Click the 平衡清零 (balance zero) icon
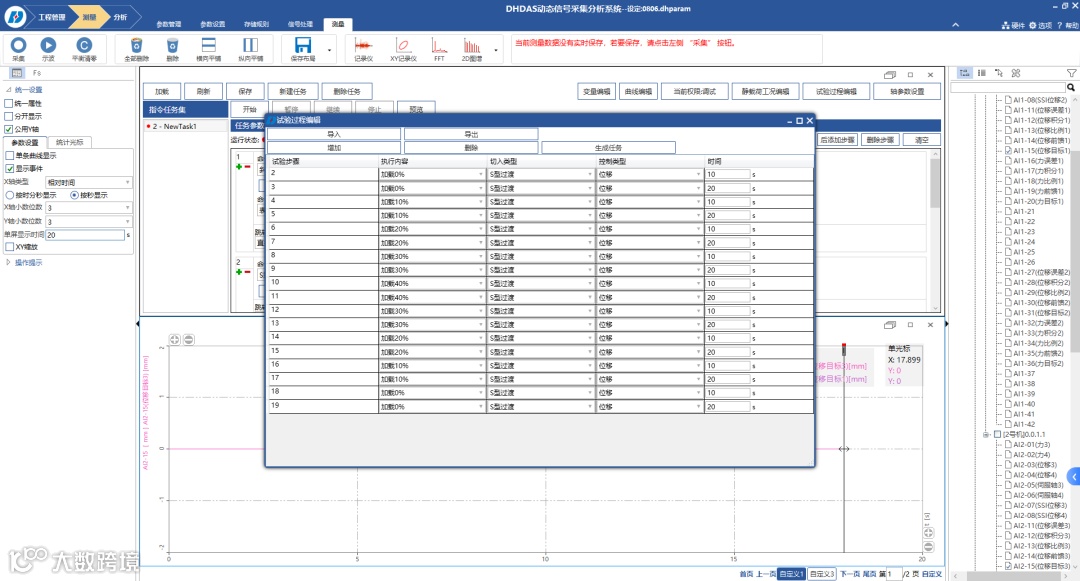This screenshot has width=1080, height=581. click(x=84, y=45)
